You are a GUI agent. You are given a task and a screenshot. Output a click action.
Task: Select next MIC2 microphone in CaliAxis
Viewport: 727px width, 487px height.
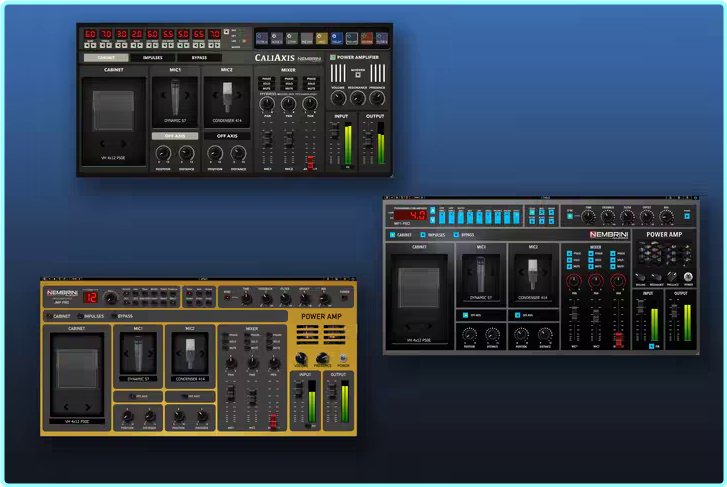[x=239, y=95]
